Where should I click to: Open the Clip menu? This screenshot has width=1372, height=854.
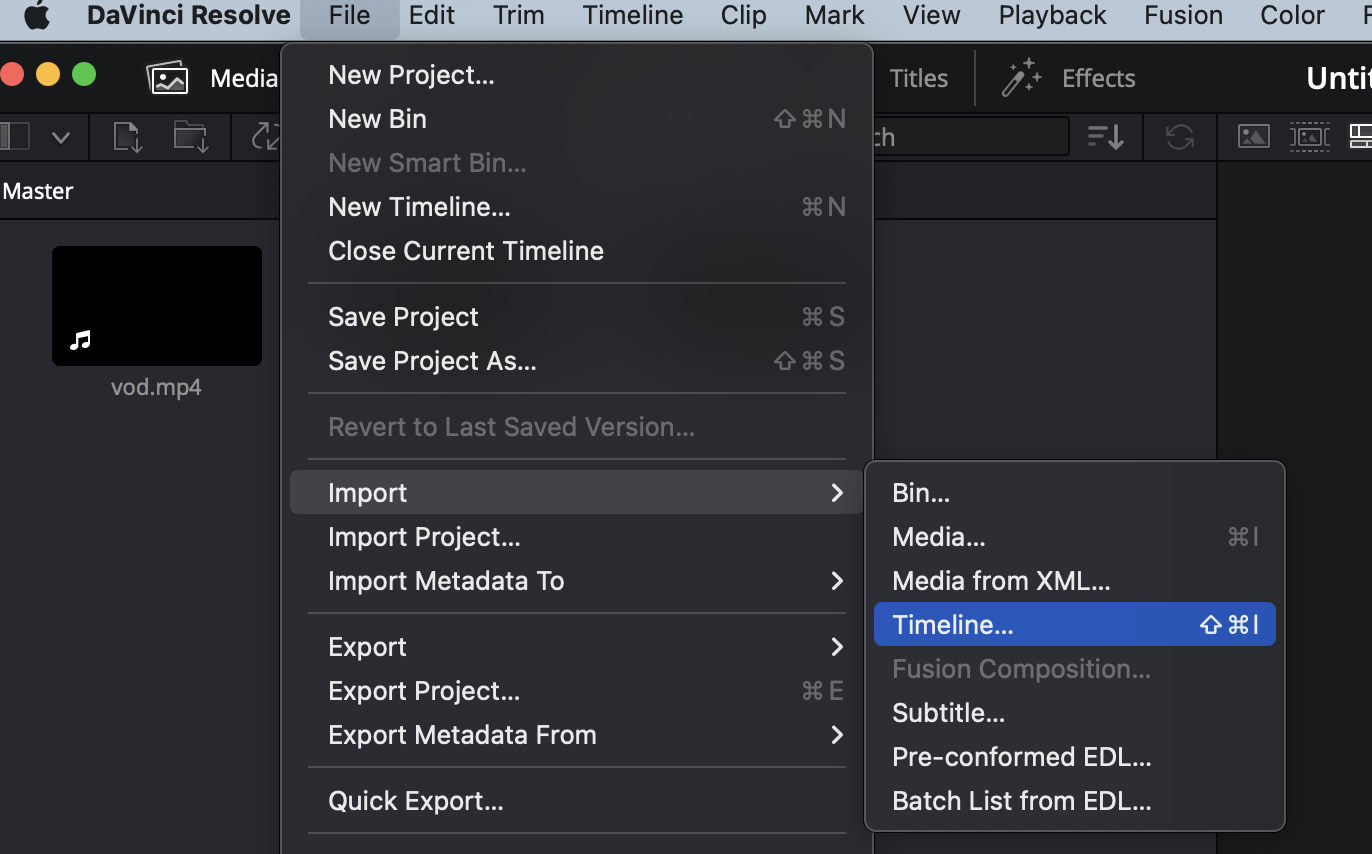tap(744, 16)
